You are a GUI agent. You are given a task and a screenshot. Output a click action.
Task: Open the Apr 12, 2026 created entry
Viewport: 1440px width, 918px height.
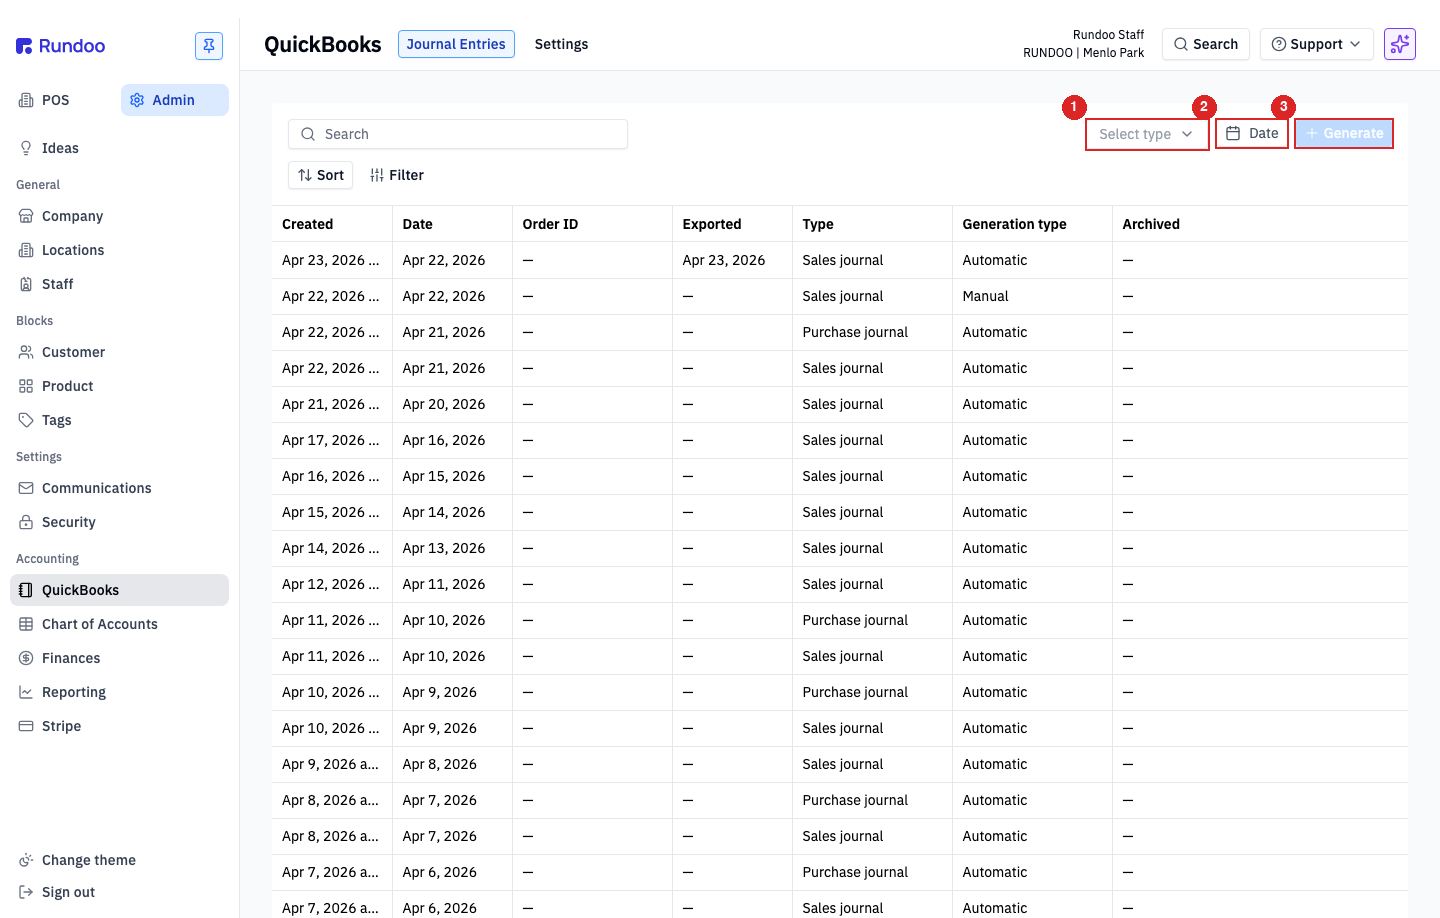click(x=330, y=584)
